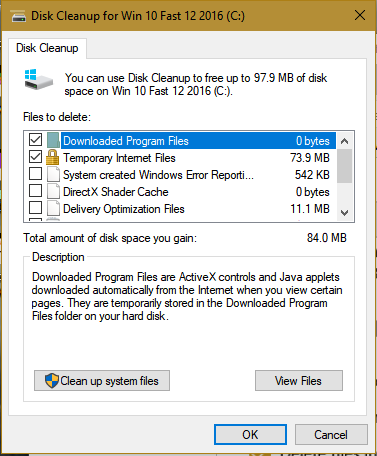The image size is (377, 456).
Task: Click the Delivery Optimization Files page icon
Action: point(53,208)
